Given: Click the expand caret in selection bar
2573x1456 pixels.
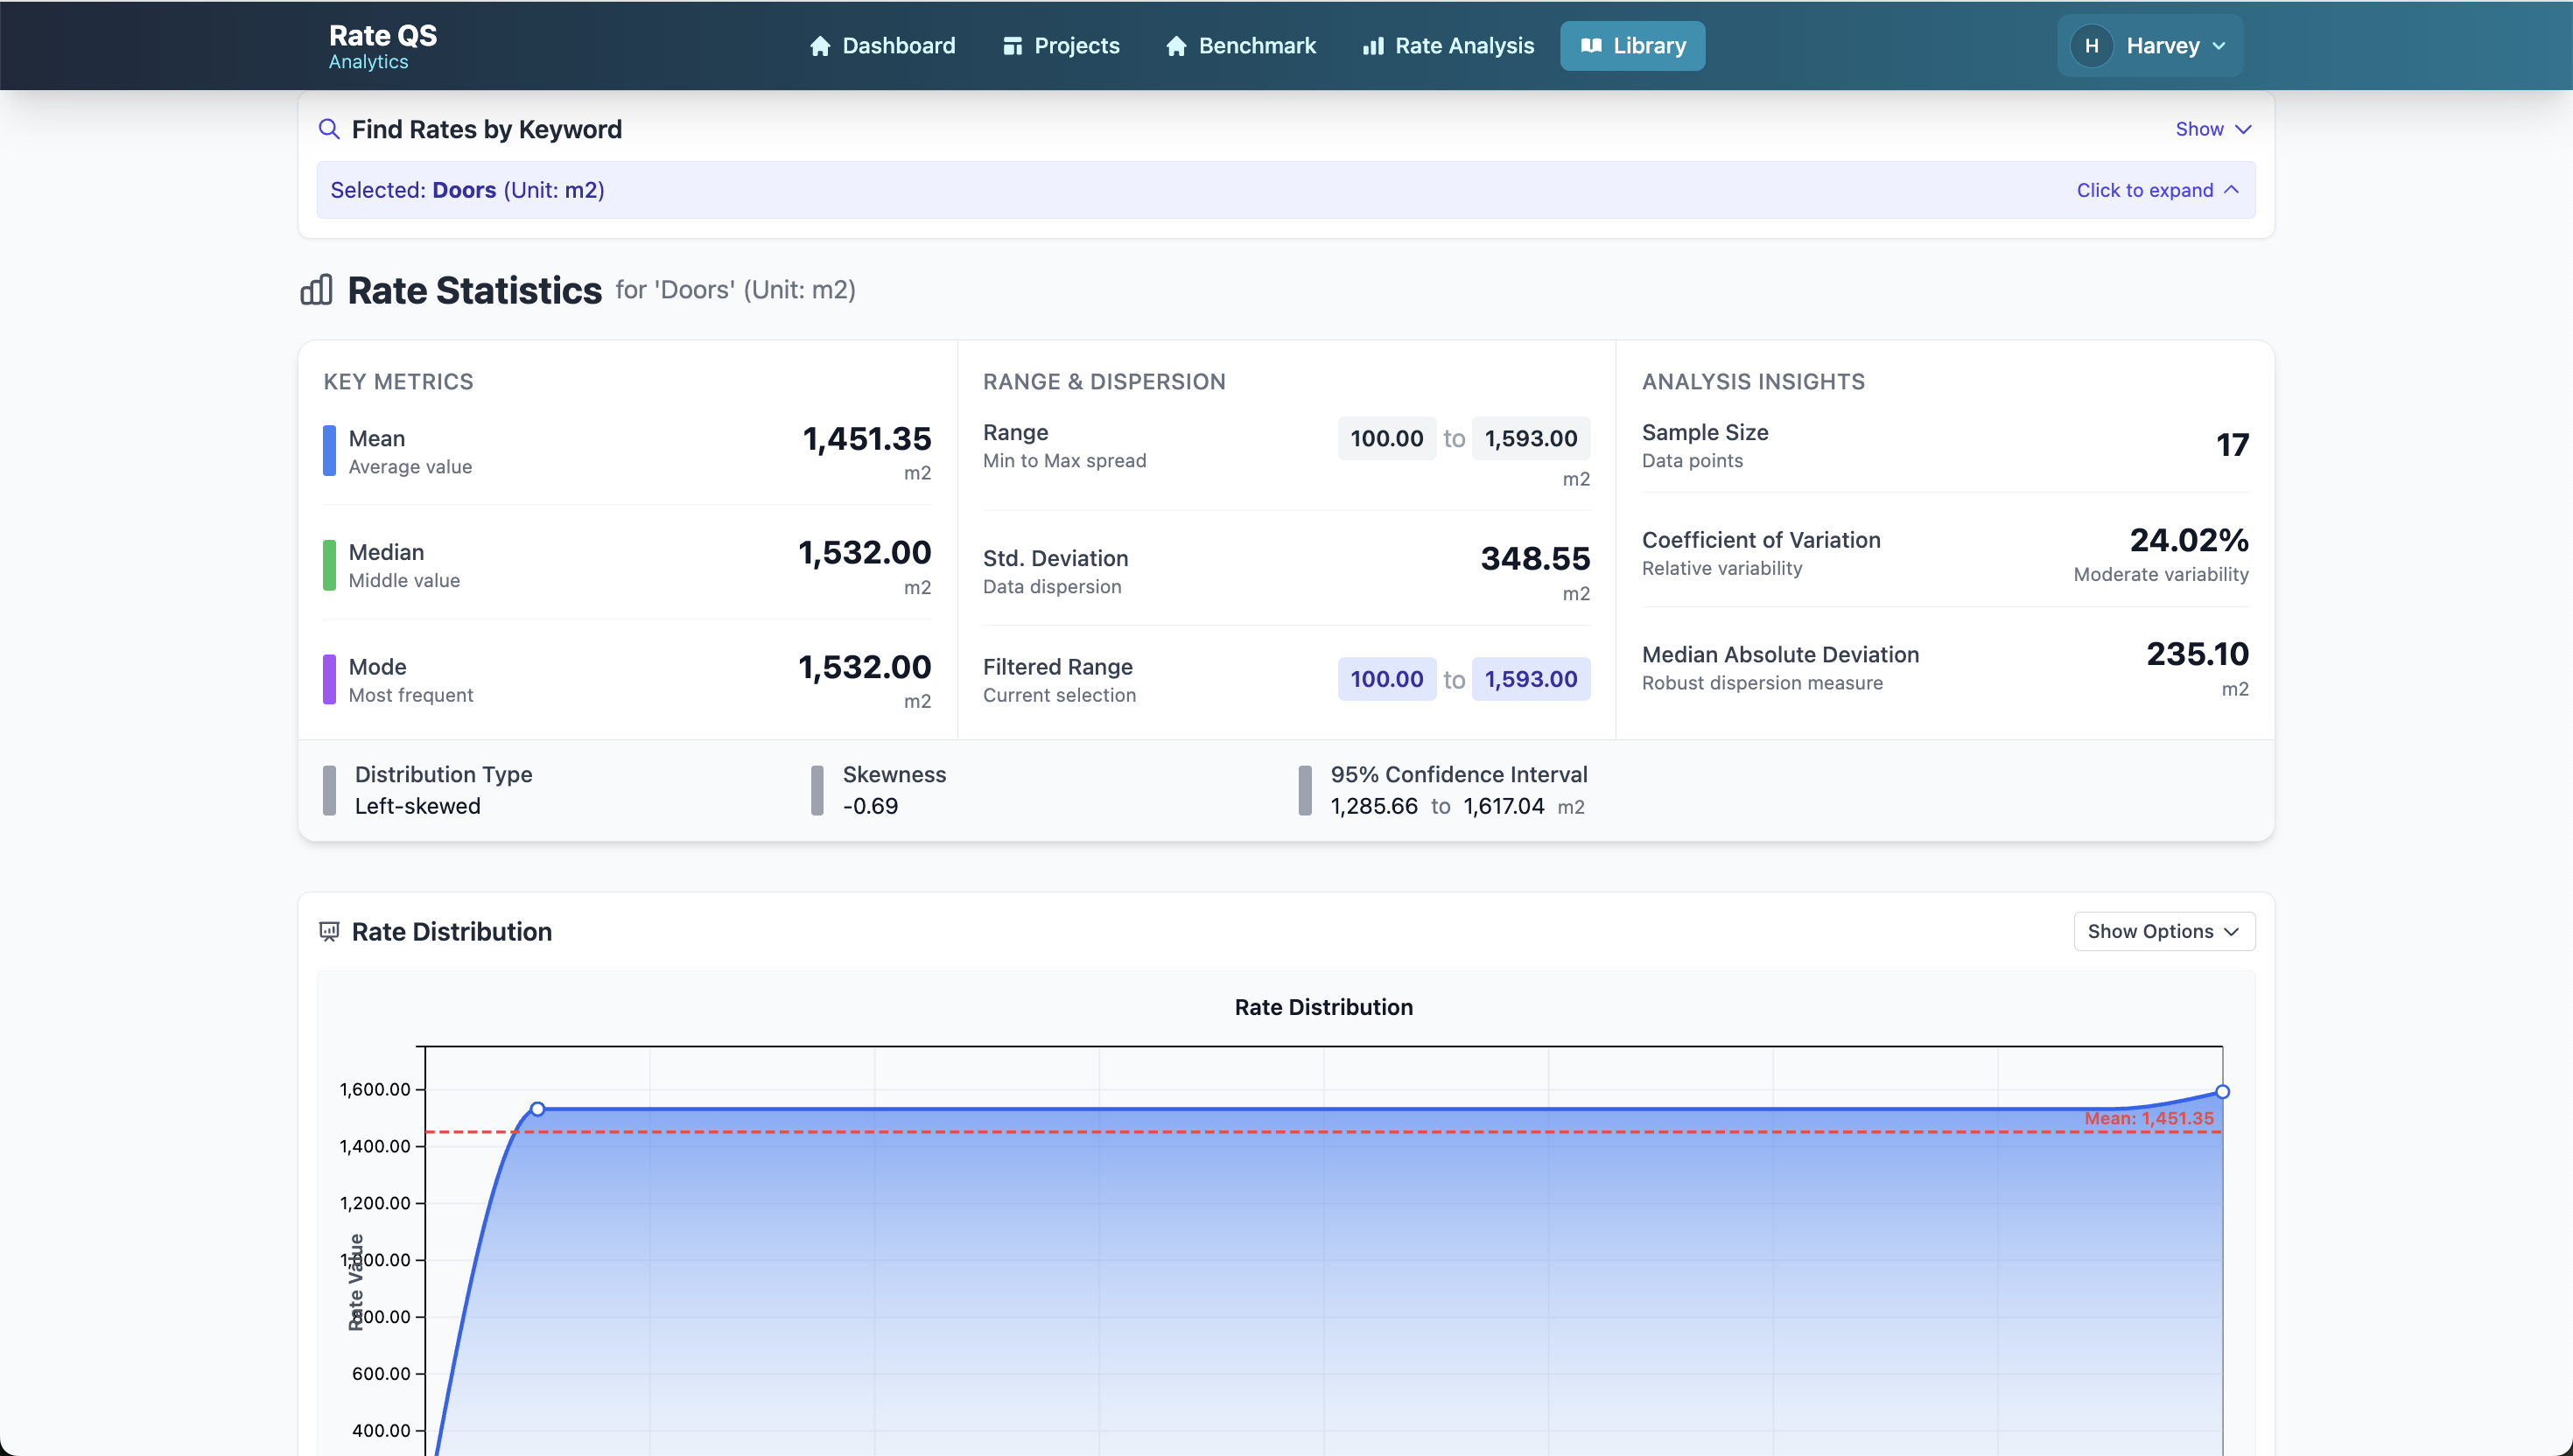Looking at the screenshot, I should click(x=2231, y=189).
